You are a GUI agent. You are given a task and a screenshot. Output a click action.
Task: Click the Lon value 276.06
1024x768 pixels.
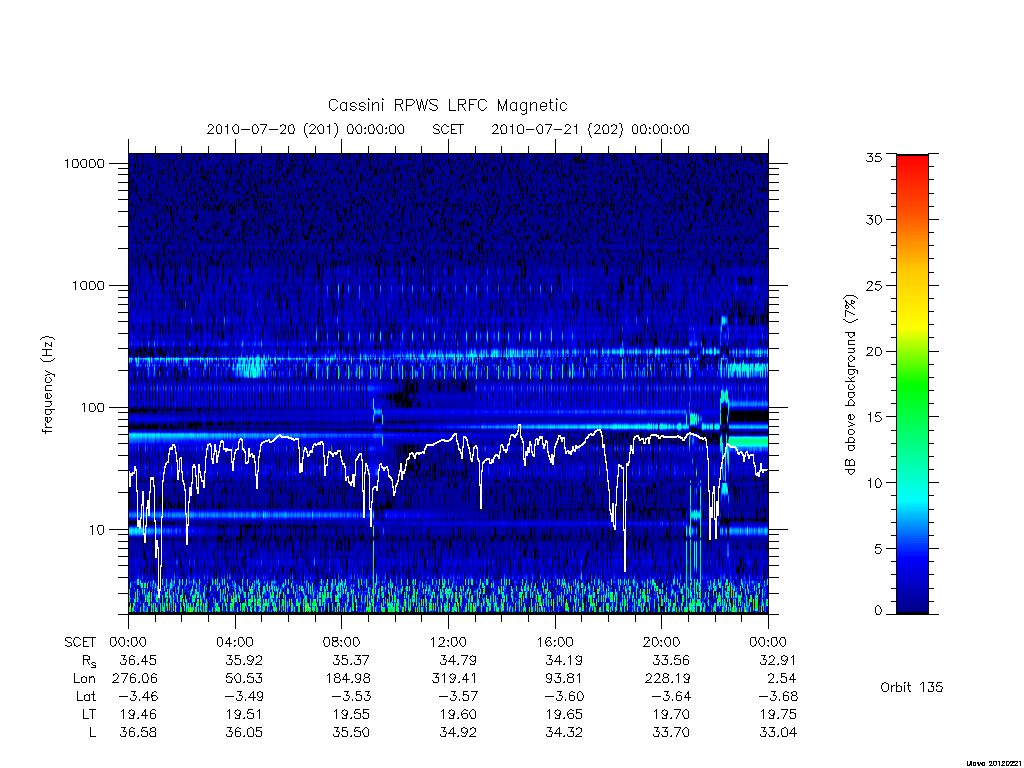pos(135,679)
